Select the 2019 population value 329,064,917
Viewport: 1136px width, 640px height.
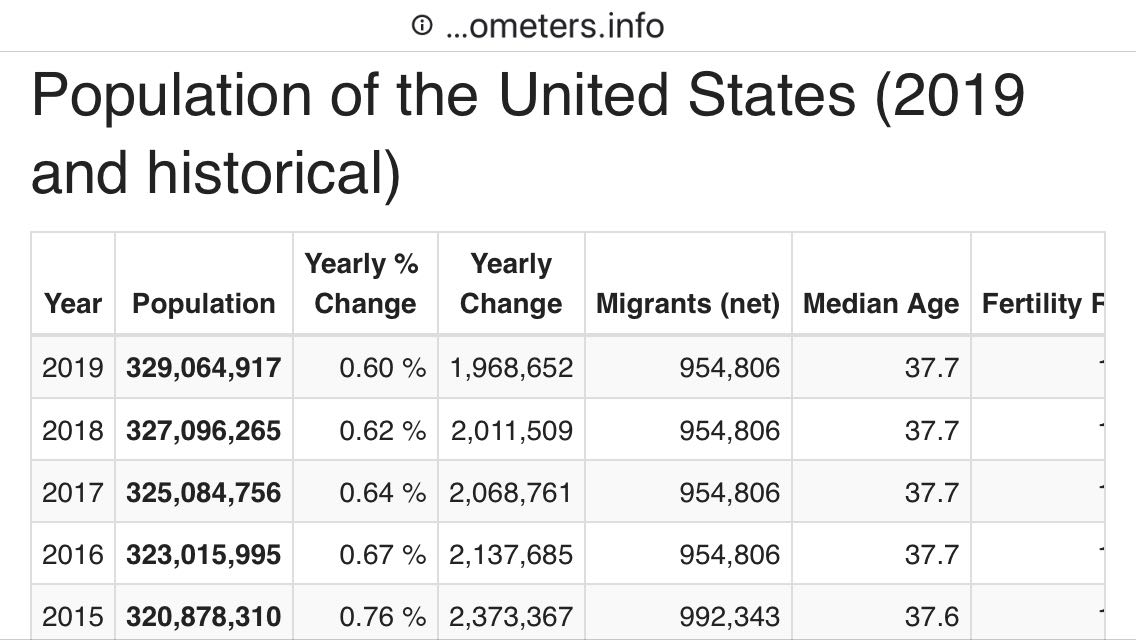(204, 368)
